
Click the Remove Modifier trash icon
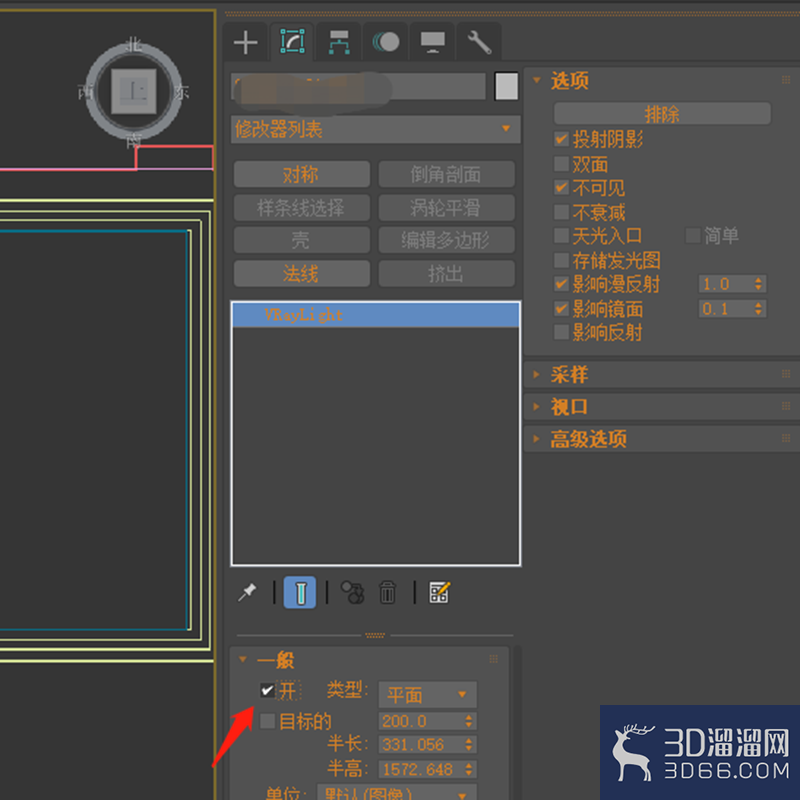coord(387,592)
